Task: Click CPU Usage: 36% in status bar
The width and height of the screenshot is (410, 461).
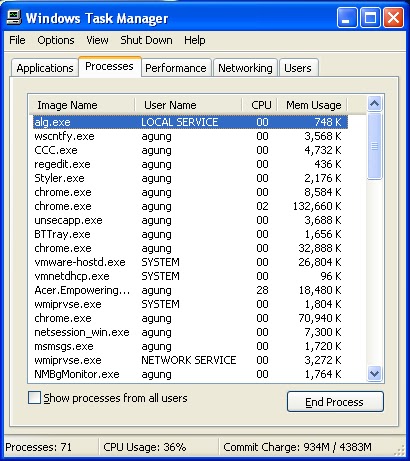Action: click(x=145, y=447)
